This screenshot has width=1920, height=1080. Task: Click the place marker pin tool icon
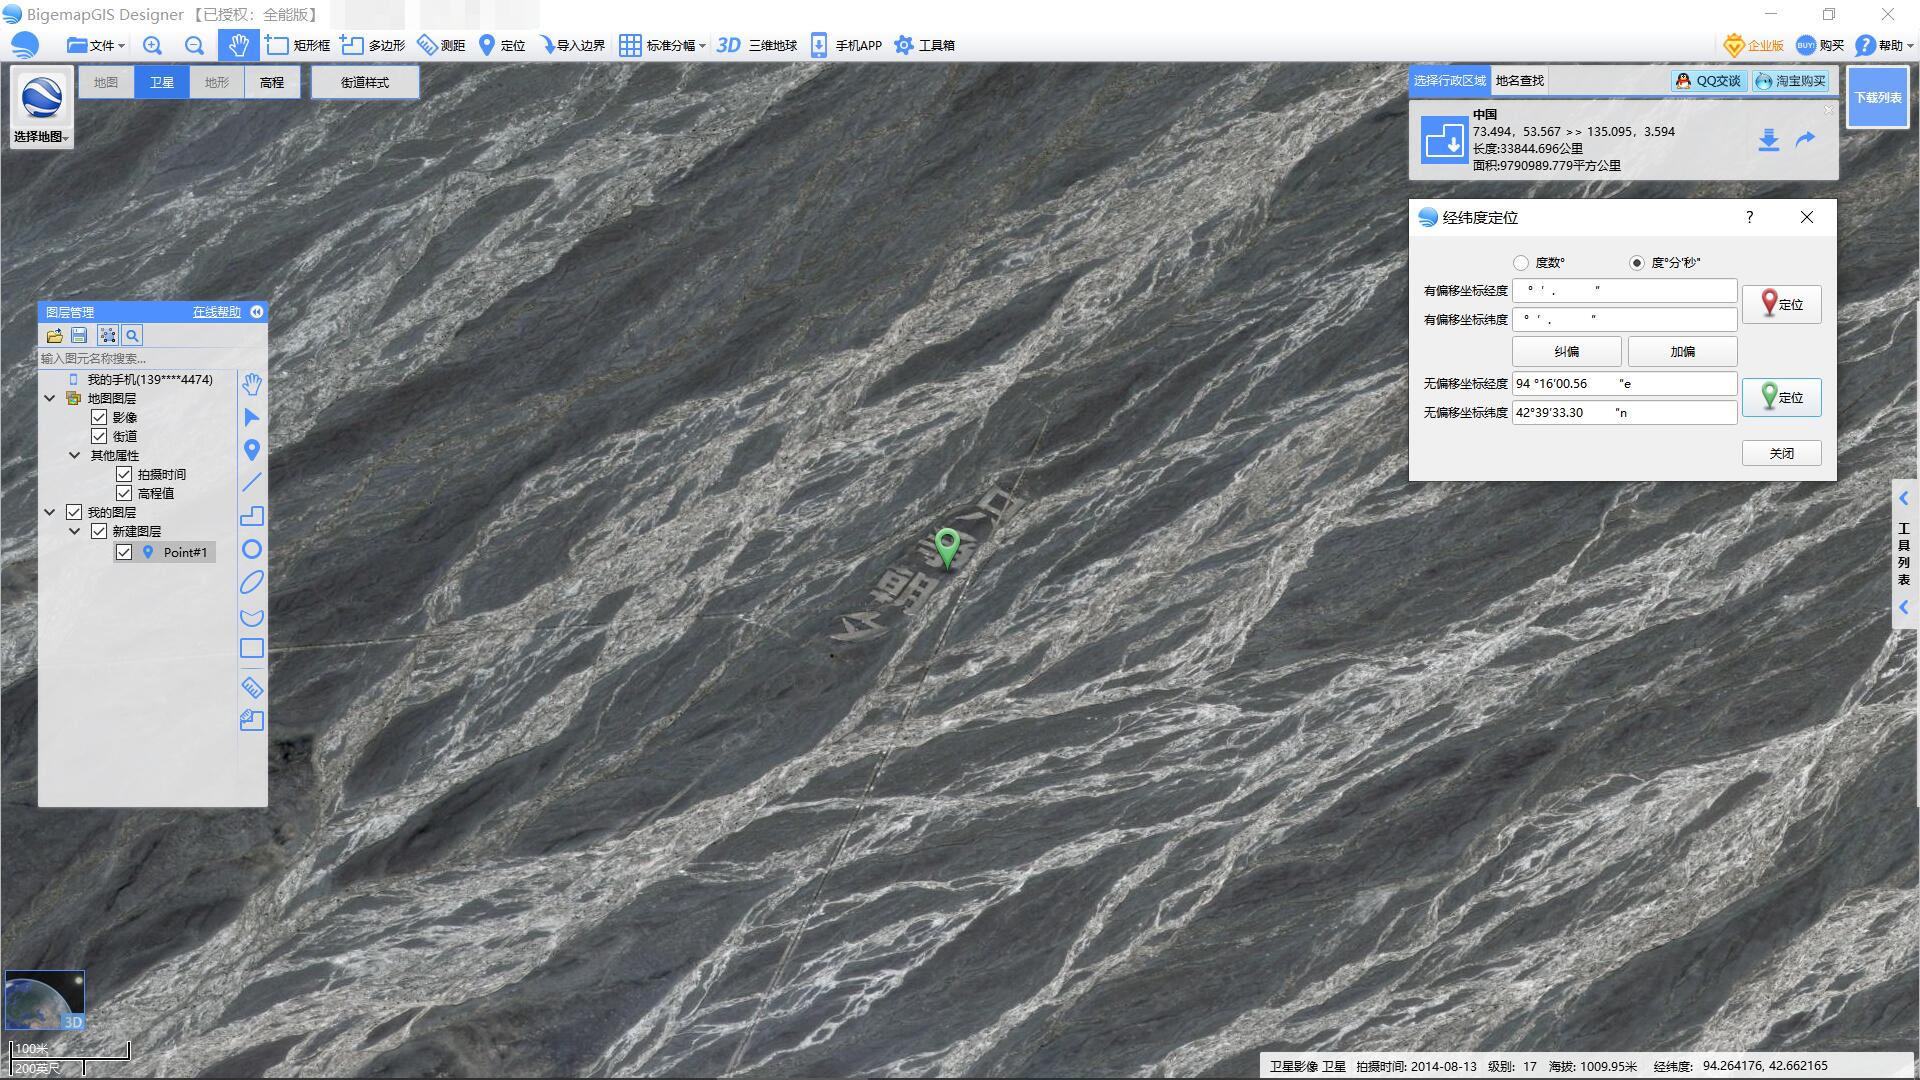pos(252,450)
